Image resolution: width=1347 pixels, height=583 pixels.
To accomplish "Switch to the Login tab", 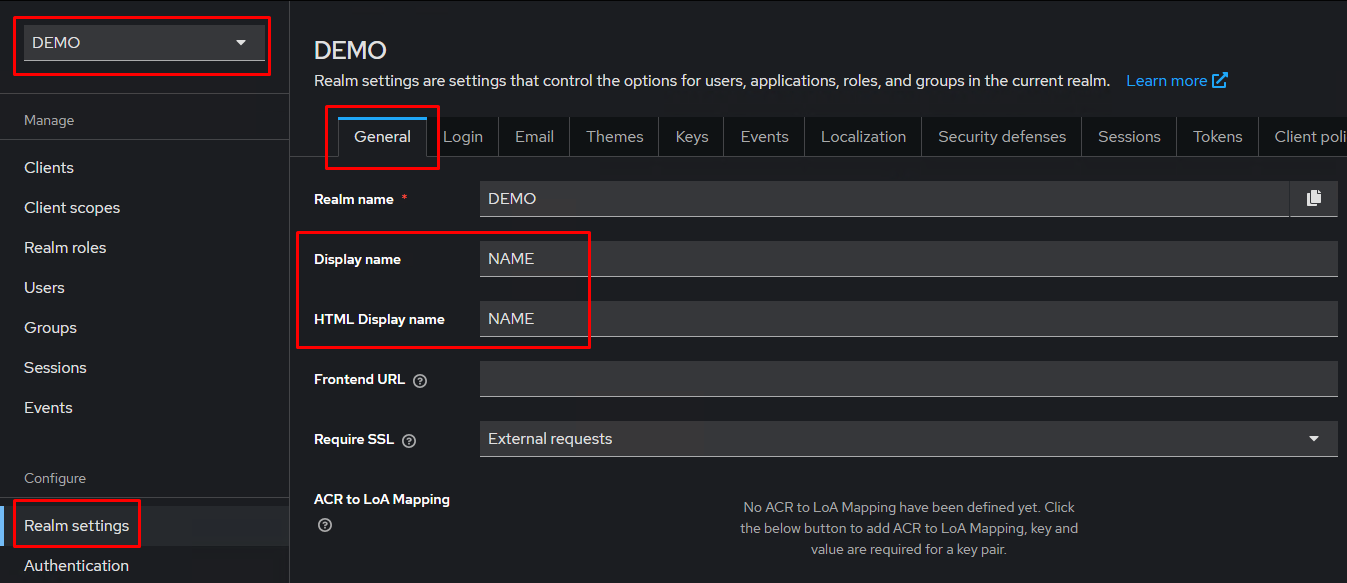I will pos(463,137).
